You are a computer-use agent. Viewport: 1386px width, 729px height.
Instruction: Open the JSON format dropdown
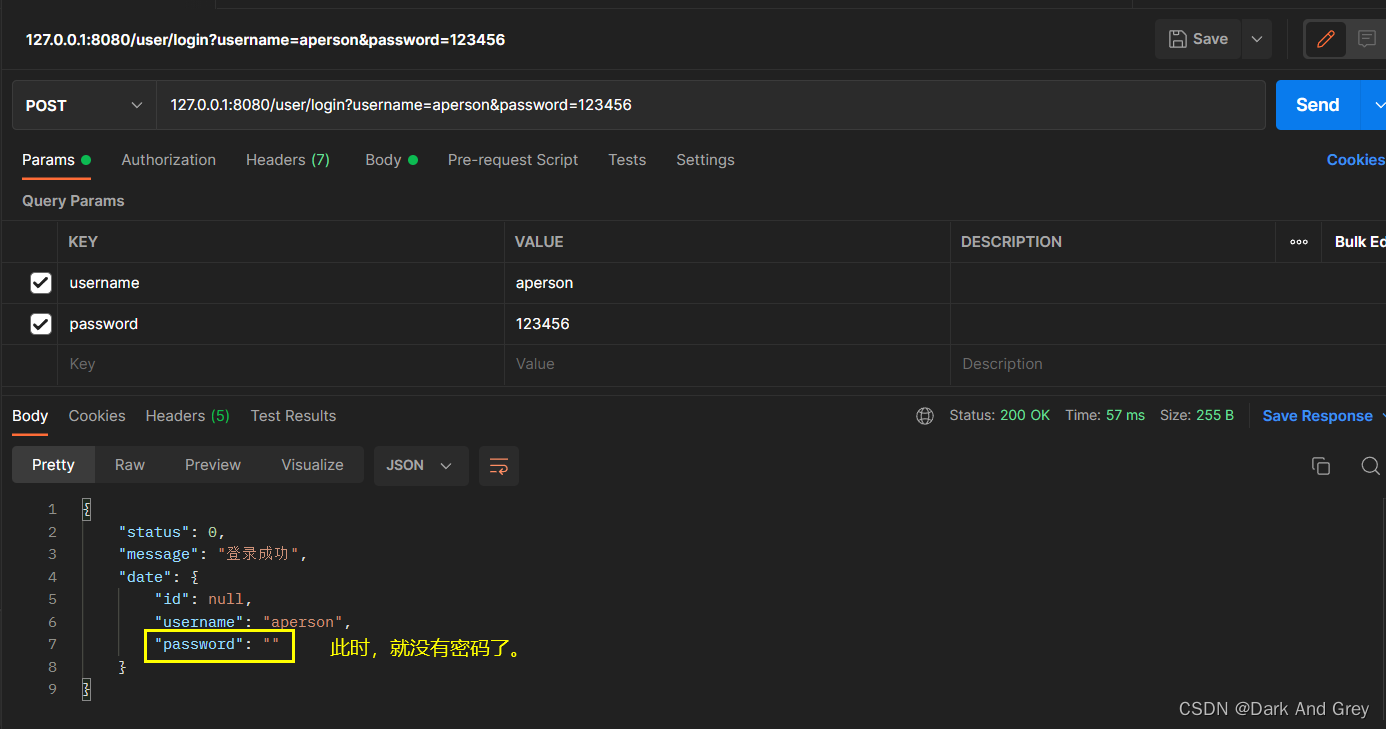pyautogui.click(x=421, y=466)
